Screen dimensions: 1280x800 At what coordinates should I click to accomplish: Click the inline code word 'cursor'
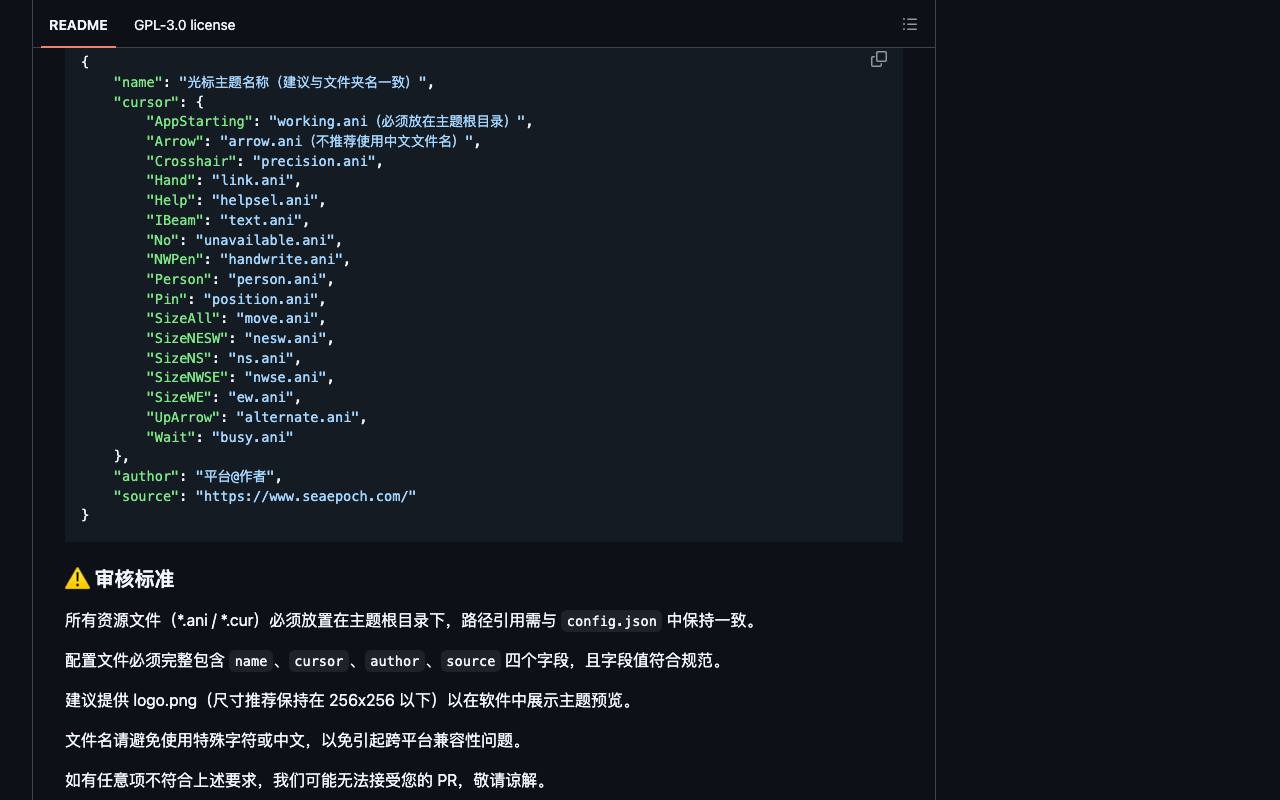[x=319, y=661]
